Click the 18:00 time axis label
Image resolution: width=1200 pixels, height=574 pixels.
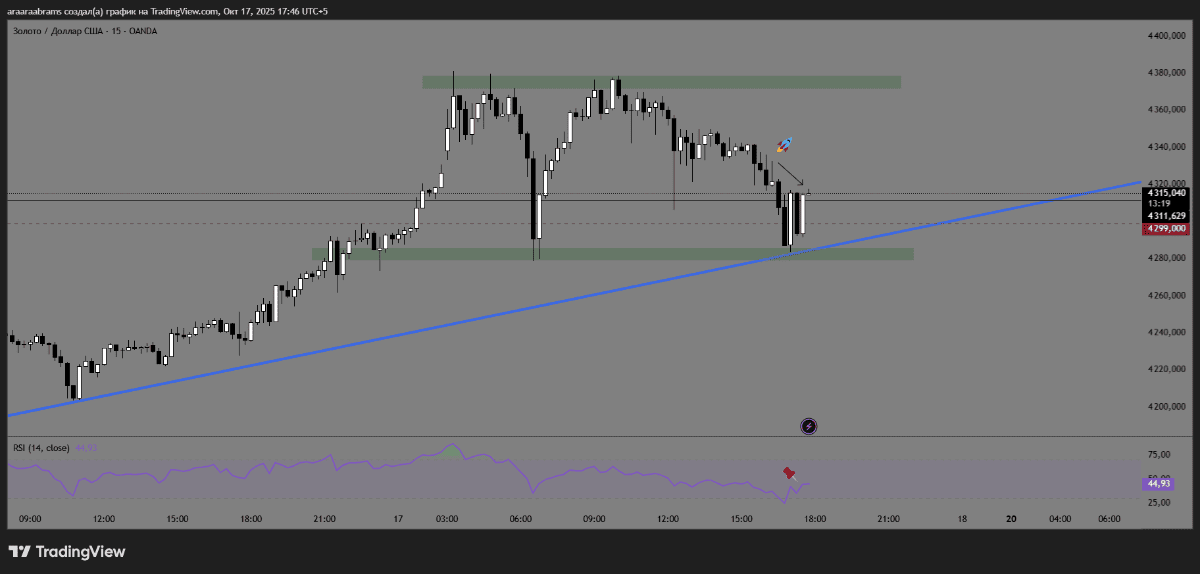814,519
